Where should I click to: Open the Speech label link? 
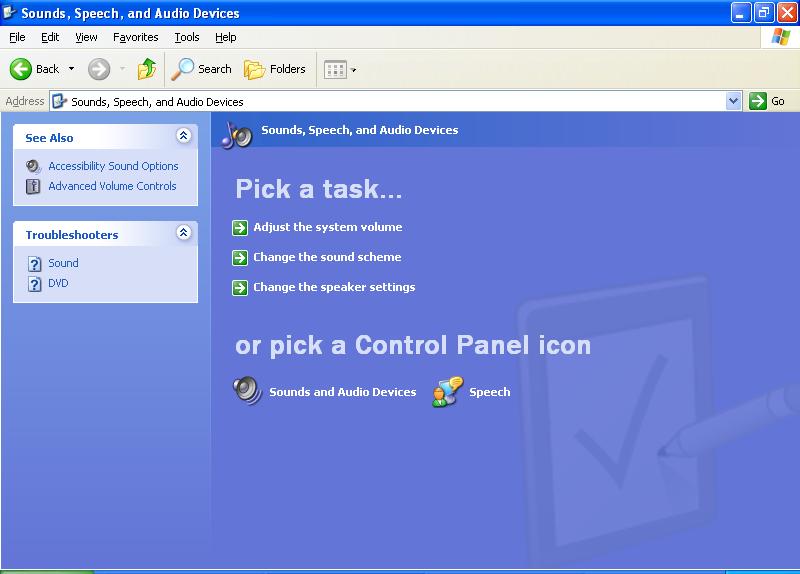tap(490, 392)
